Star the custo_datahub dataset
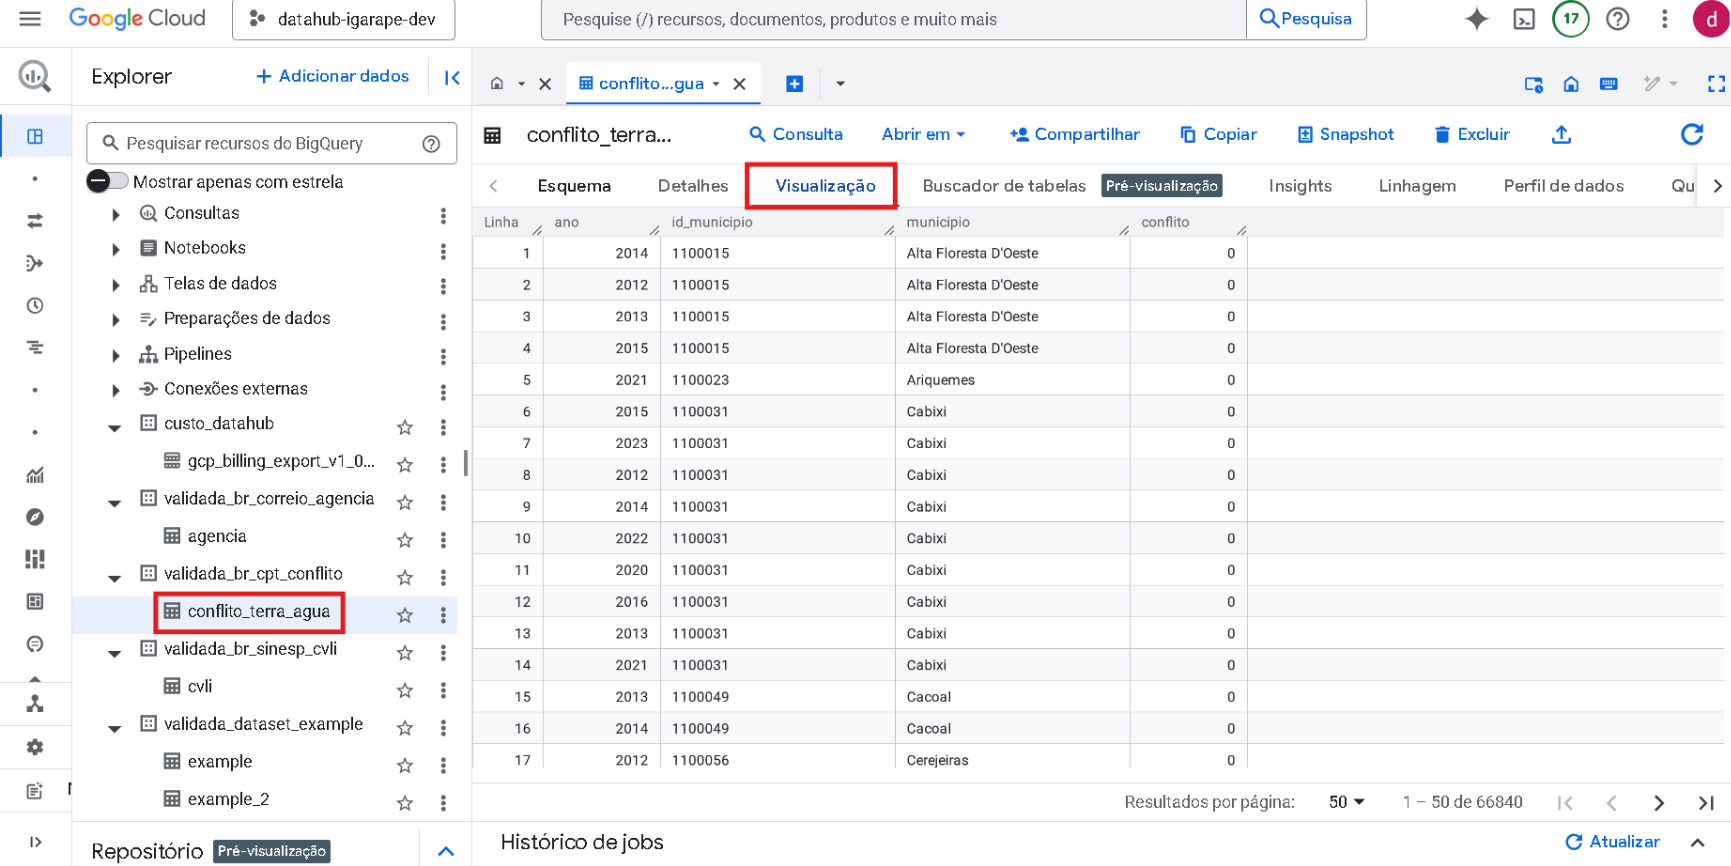Screen dimensions: 1731x866 tap(405, 427)
